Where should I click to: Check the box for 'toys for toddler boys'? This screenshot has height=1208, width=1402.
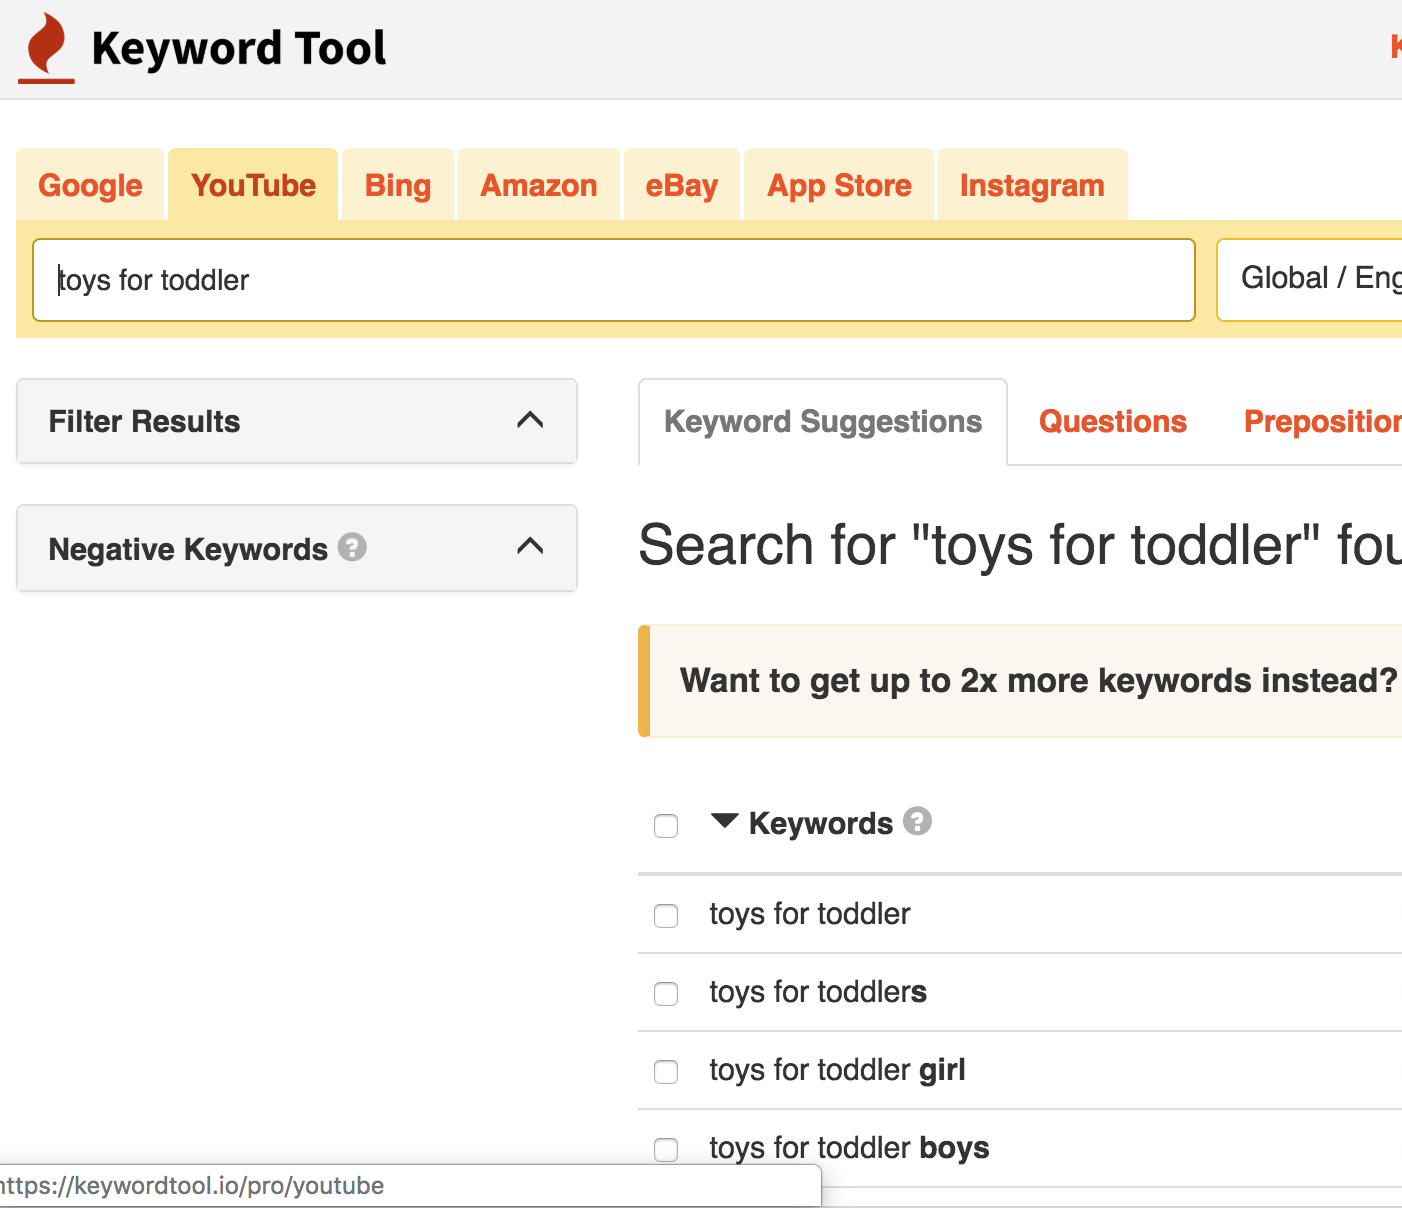pyautogui.click(x=666, y=1150)
